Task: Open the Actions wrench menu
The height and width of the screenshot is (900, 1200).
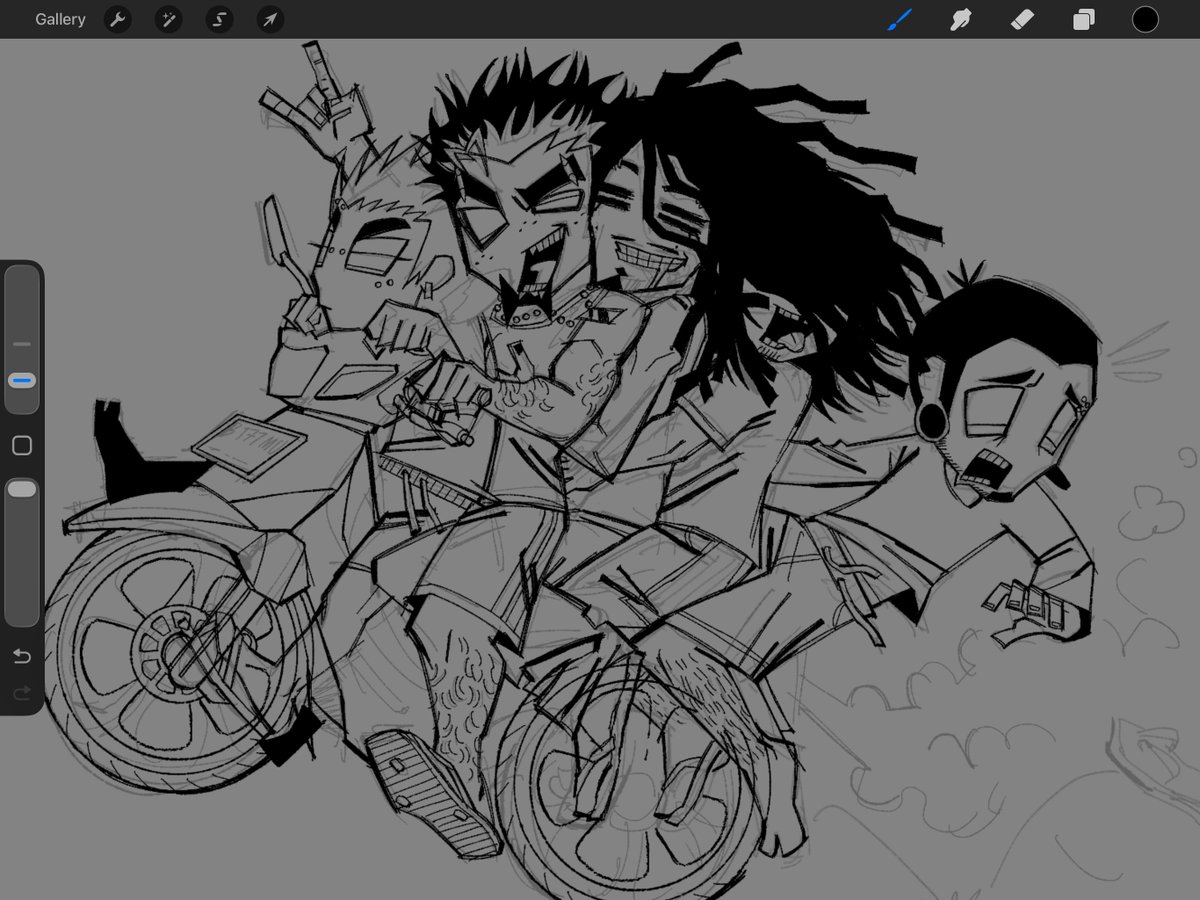Action: point(118,19)
